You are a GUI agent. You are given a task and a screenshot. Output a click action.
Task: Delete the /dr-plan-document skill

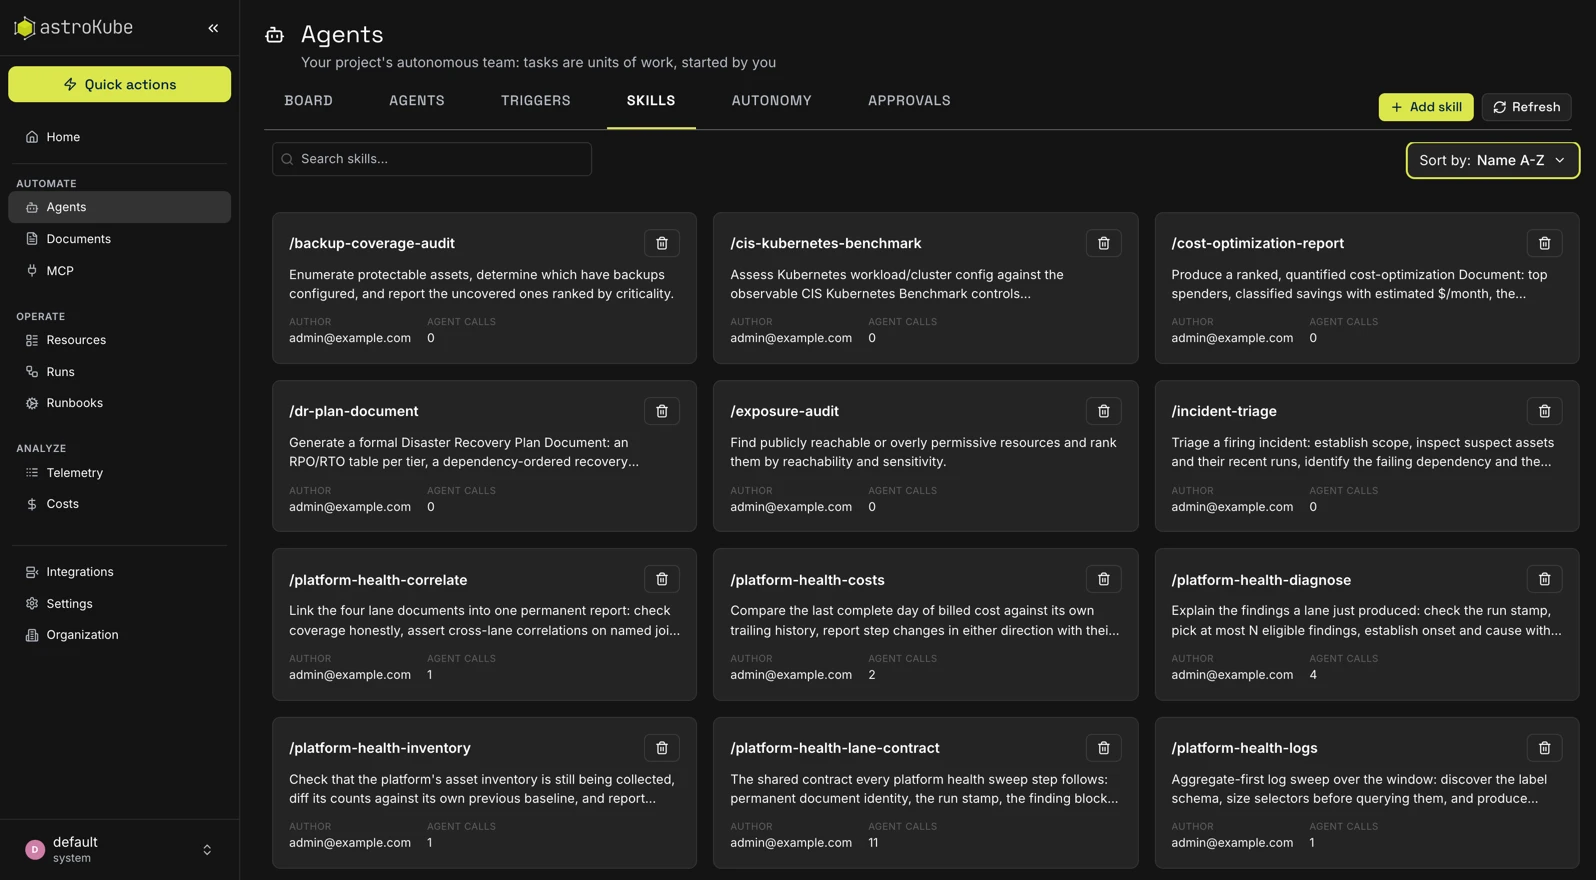coord(662,411)
